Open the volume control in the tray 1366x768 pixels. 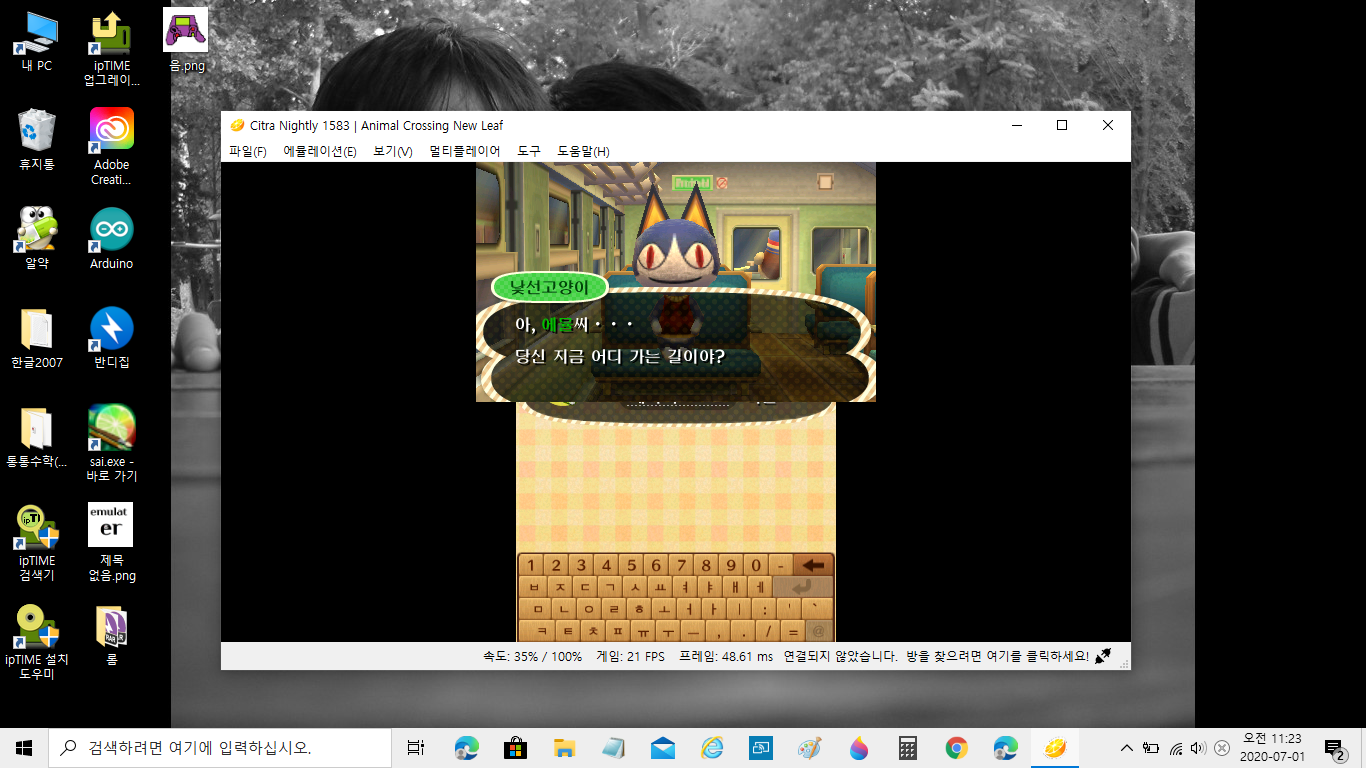click(1198, 748)
